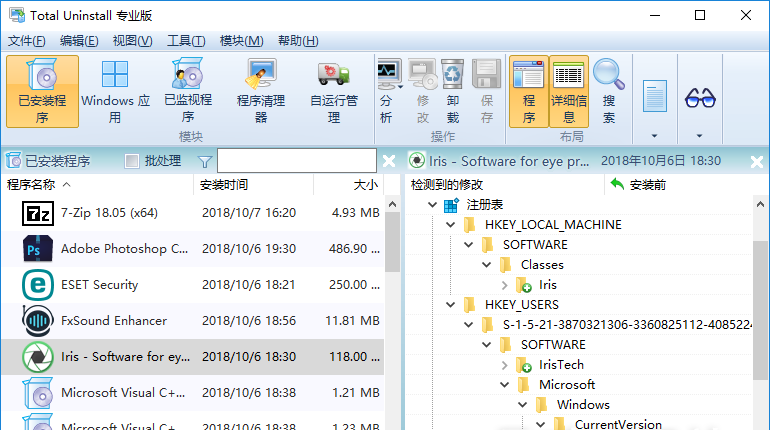Enable the 批处理 checkbox

coord(132,161)
